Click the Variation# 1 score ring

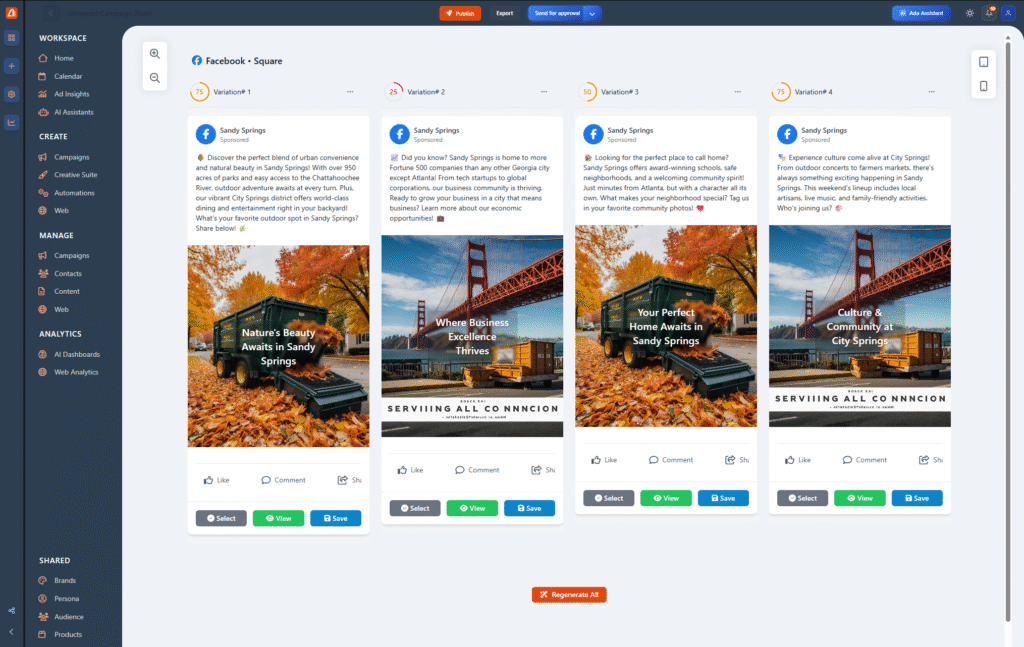point(199,92)
